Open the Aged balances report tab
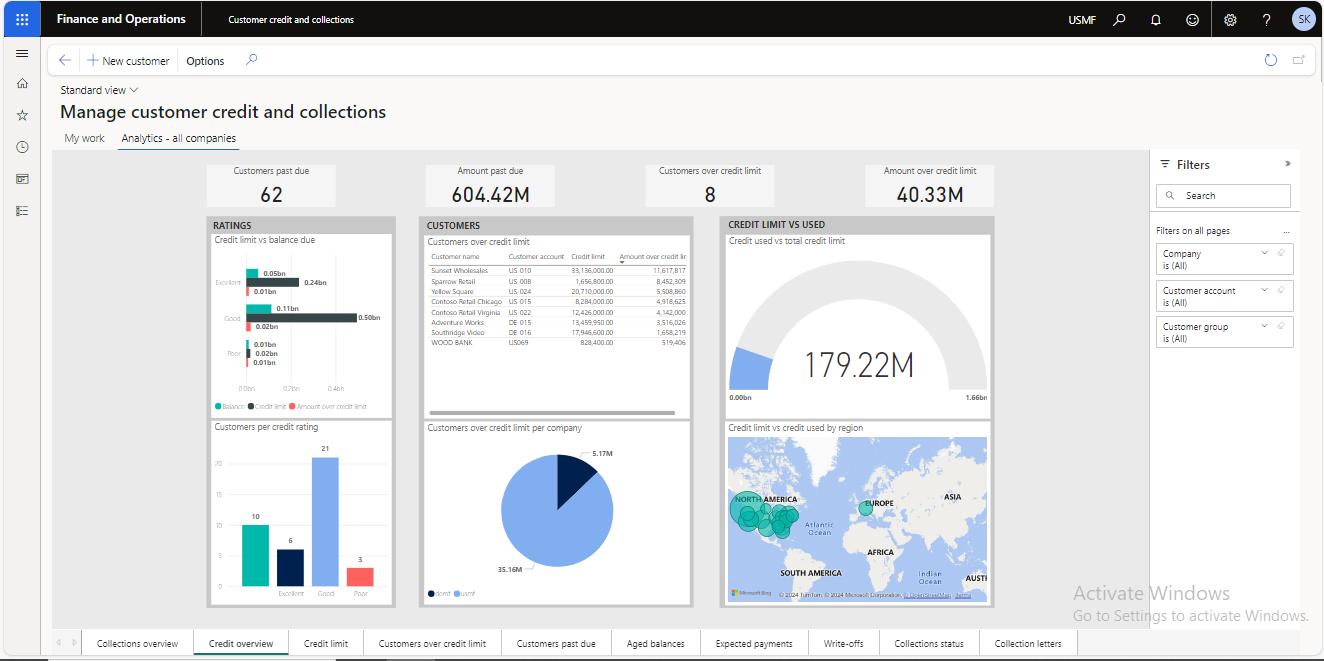This screenshot has width=1324, height=661. click(655, 643)
